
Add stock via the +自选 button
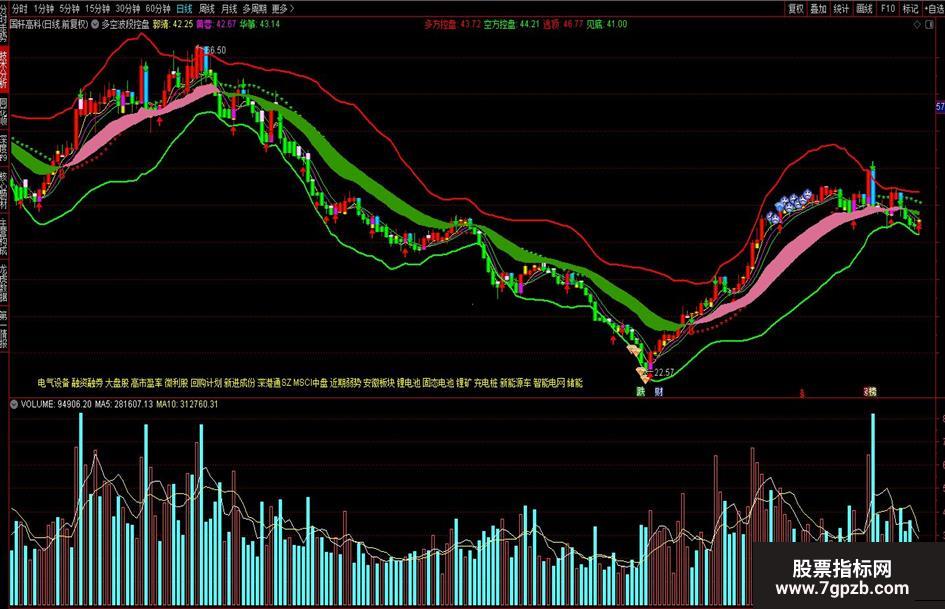934,8
